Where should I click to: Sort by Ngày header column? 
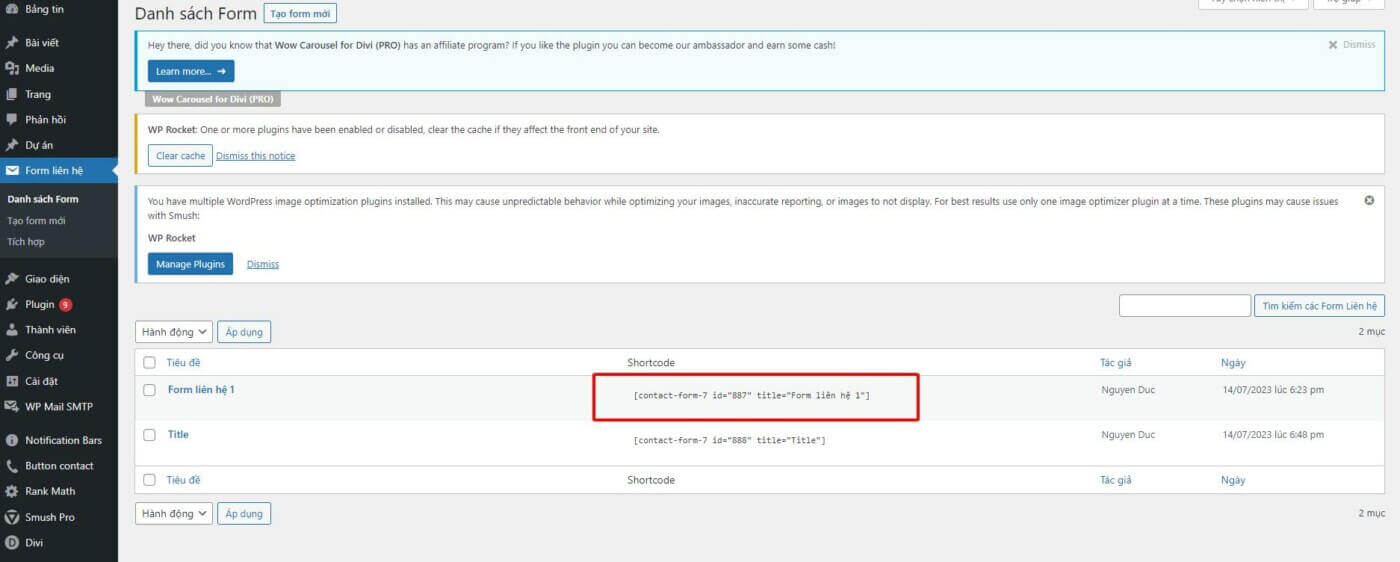1233,363
